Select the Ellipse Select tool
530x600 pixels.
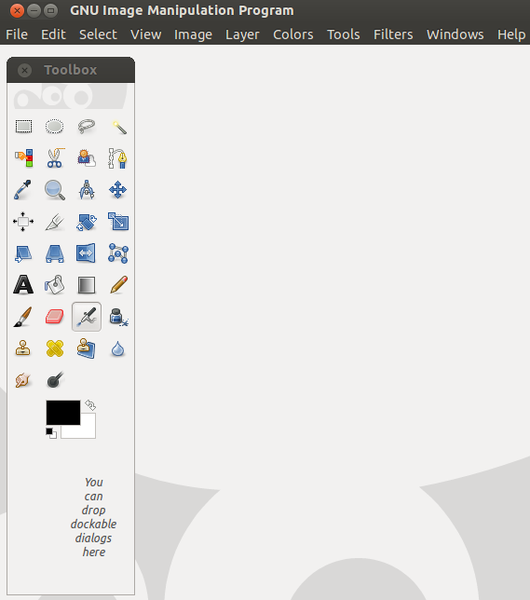(x=55, y=126)
